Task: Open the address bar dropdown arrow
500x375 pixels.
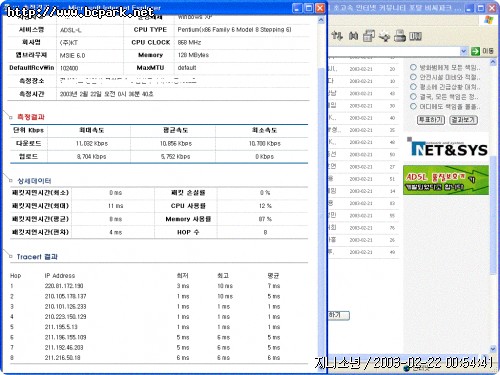Action: pyautogui.click(x=464, y=51)
